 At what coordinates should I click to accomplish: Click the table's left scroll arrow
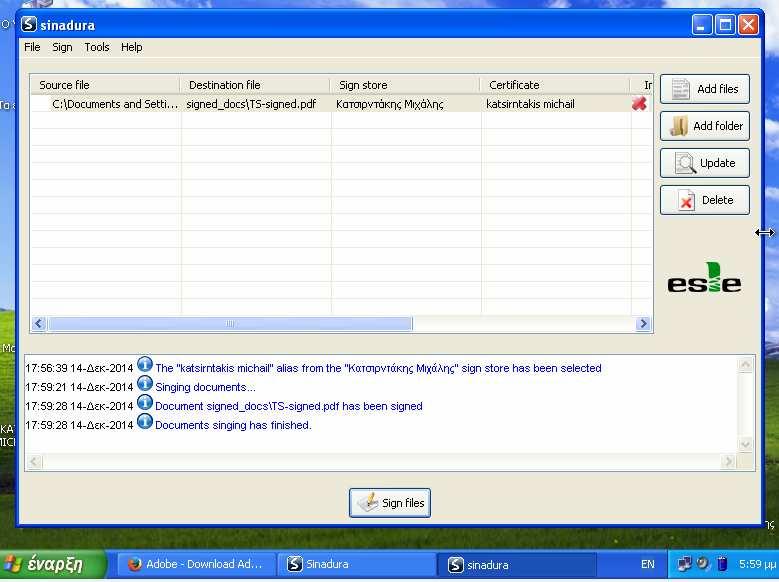[39, 324]
